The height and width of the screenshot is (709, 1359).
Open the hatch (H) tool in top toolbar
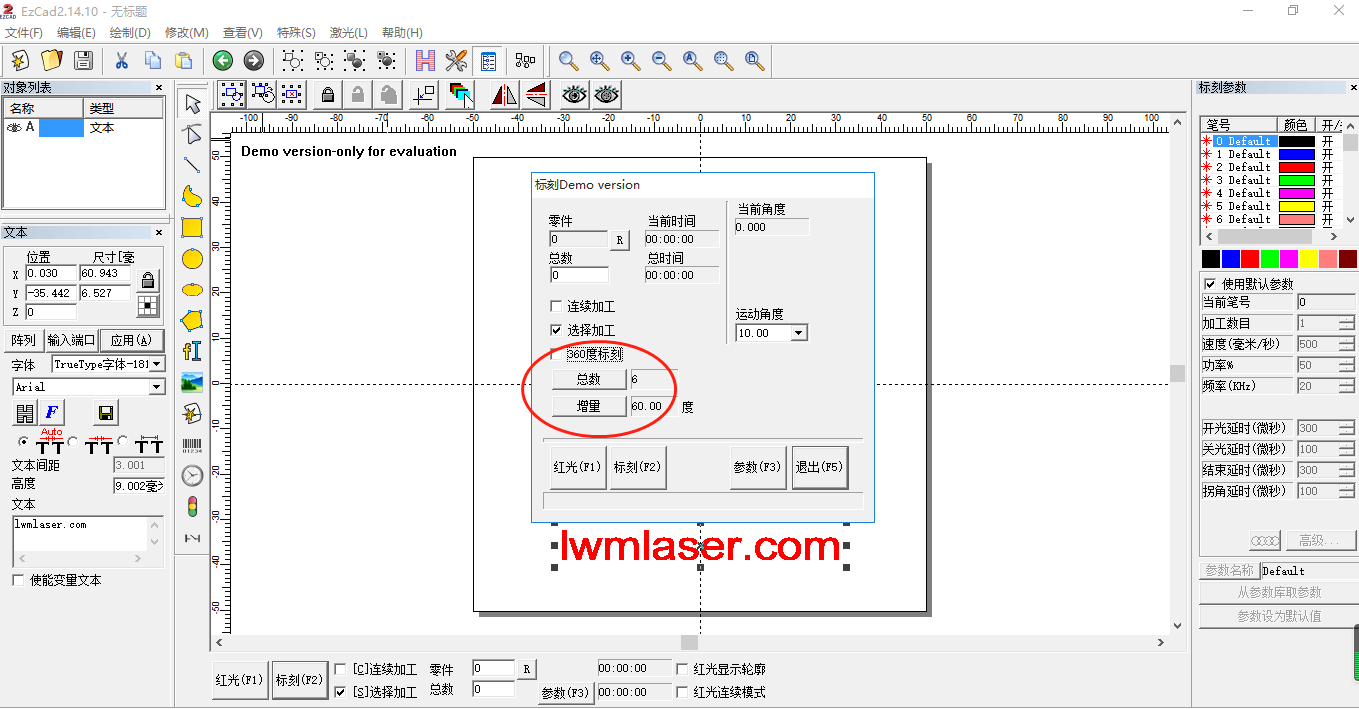pos(426,60)
